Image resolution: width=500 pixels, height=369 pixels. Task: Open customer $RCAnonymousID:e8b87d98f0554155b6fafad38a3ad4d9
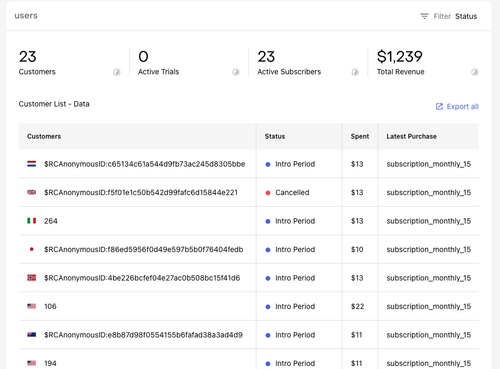pos(143,335)
